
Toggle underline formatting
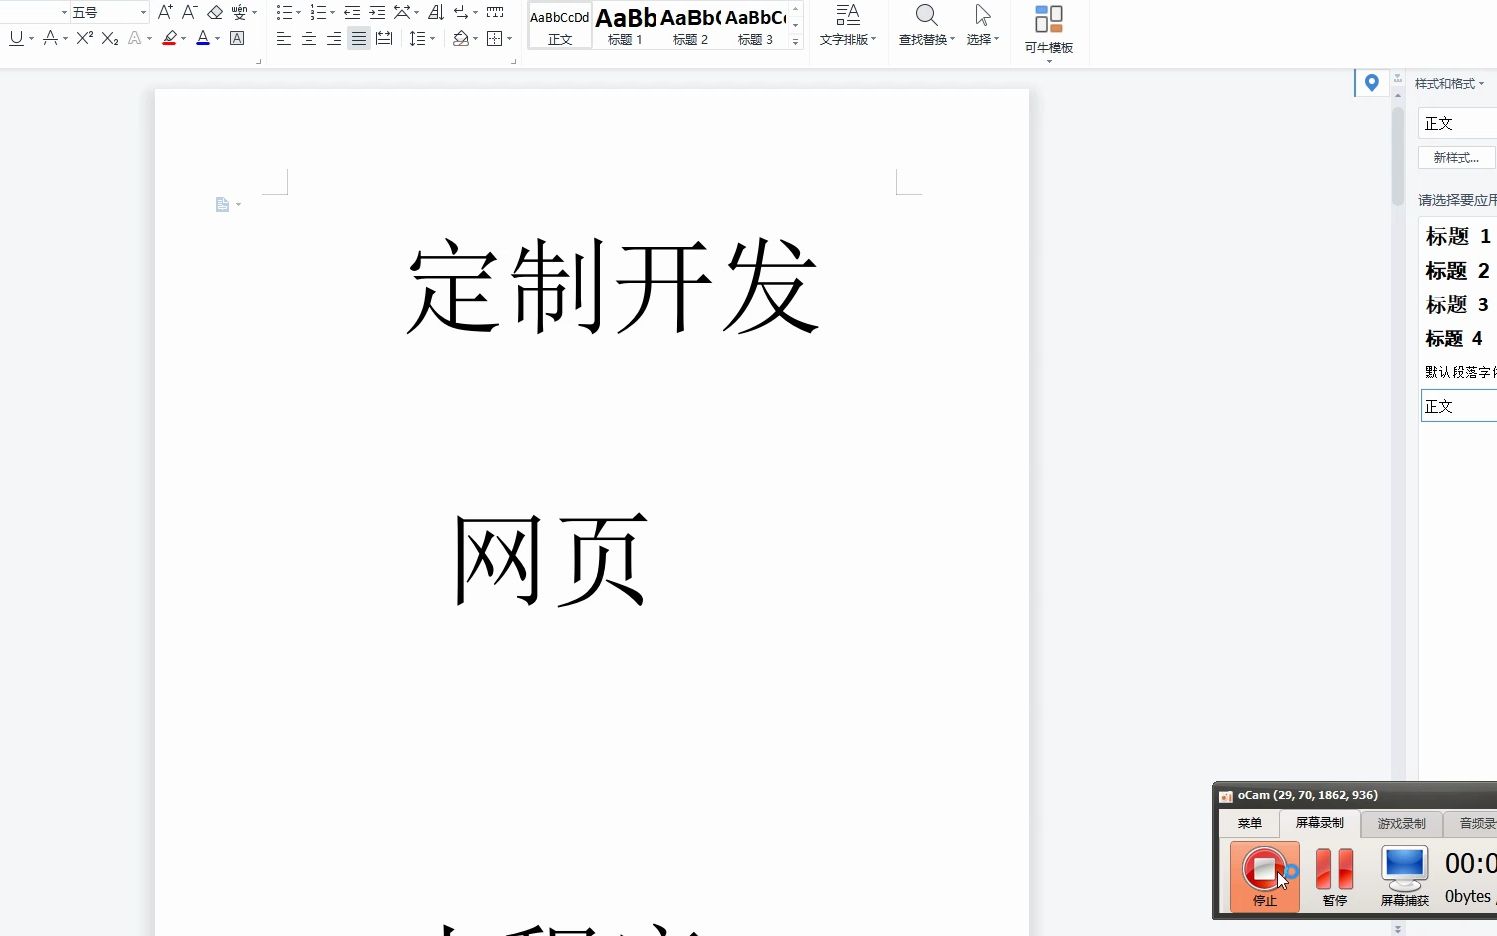point(15,38)
